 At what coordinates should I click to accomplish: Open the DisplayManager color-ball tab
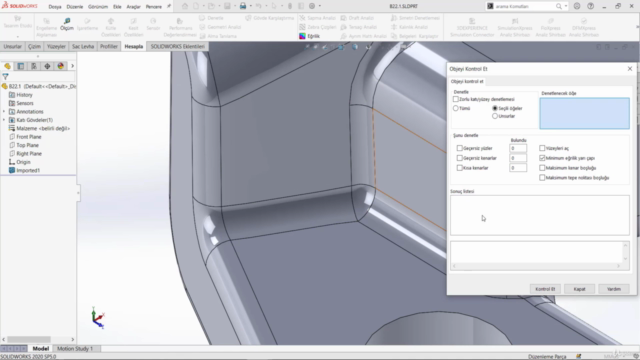point(60,66)
